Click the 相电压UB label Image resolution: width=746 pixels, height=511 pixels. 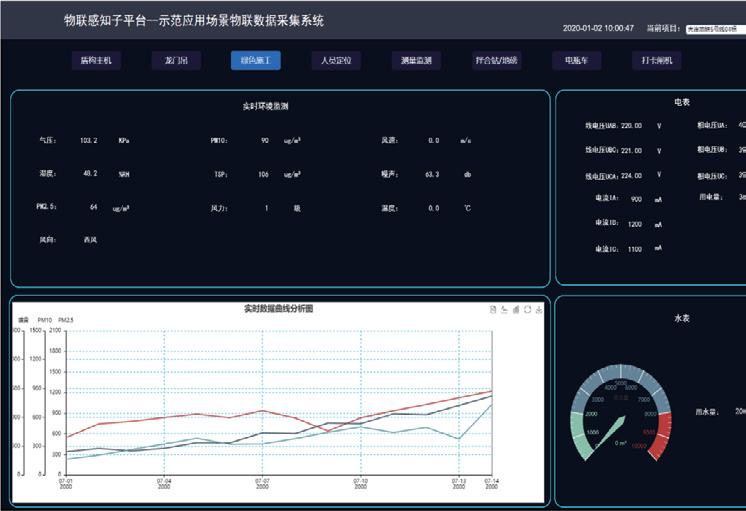click(x=712, y=149)
